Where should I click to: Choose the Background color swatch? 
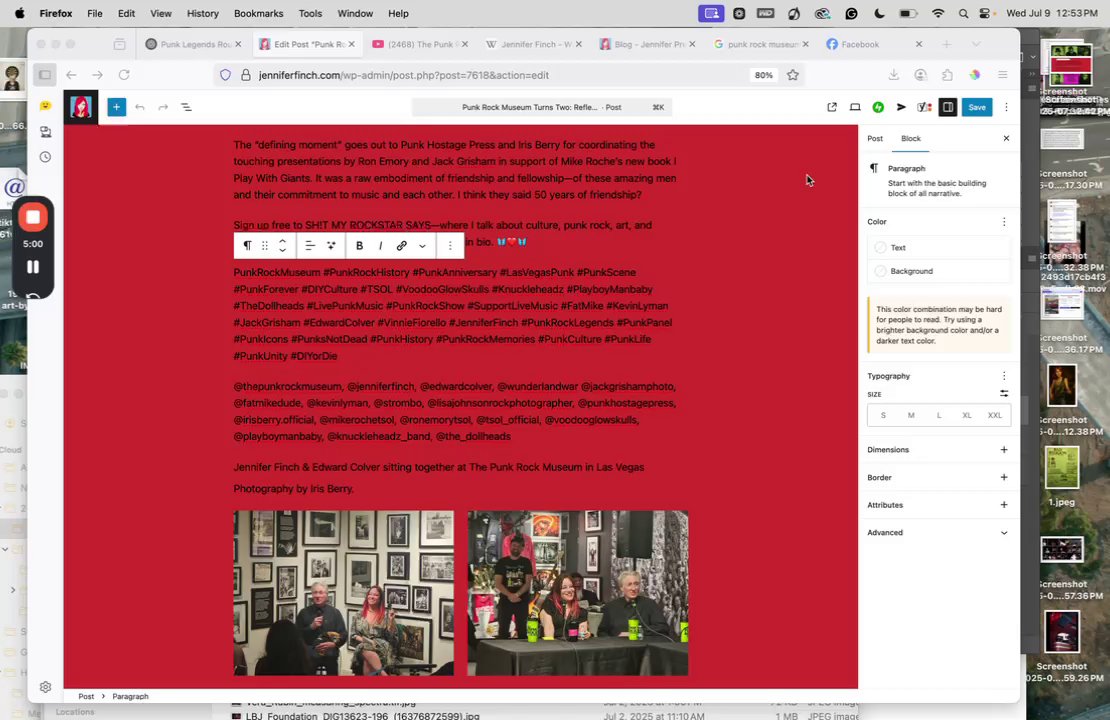pos(939,271)
